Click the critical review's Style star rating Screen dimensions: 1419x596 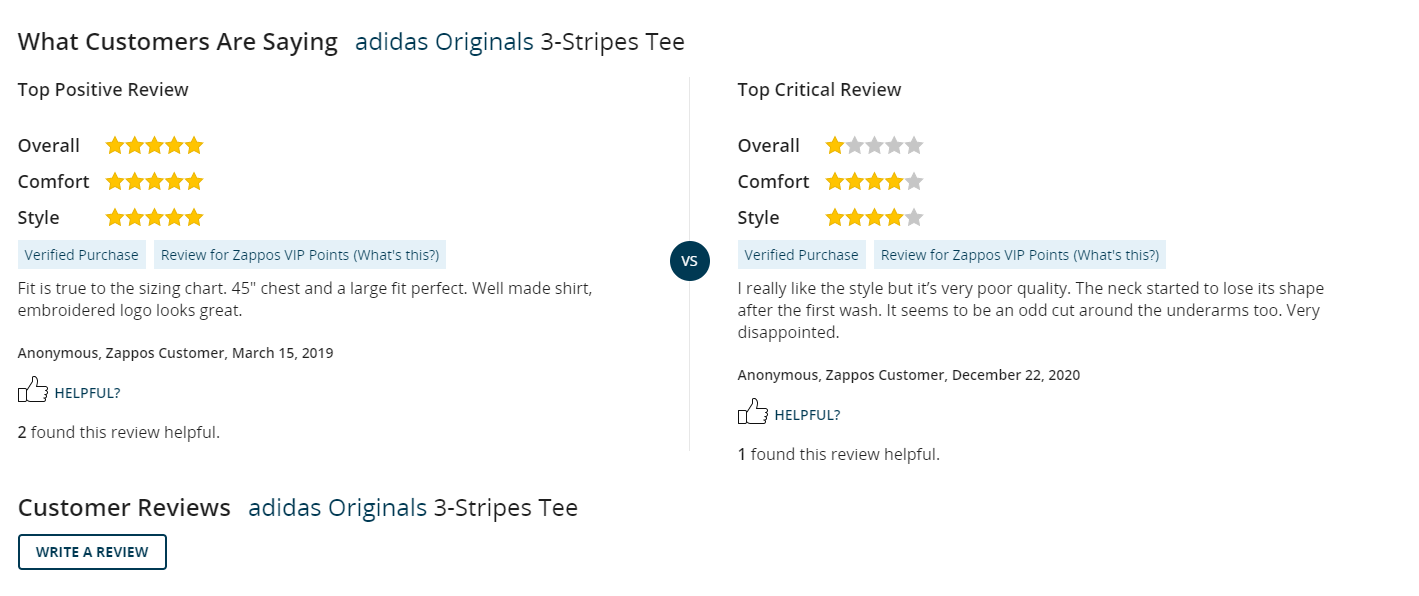click(874, 218)
